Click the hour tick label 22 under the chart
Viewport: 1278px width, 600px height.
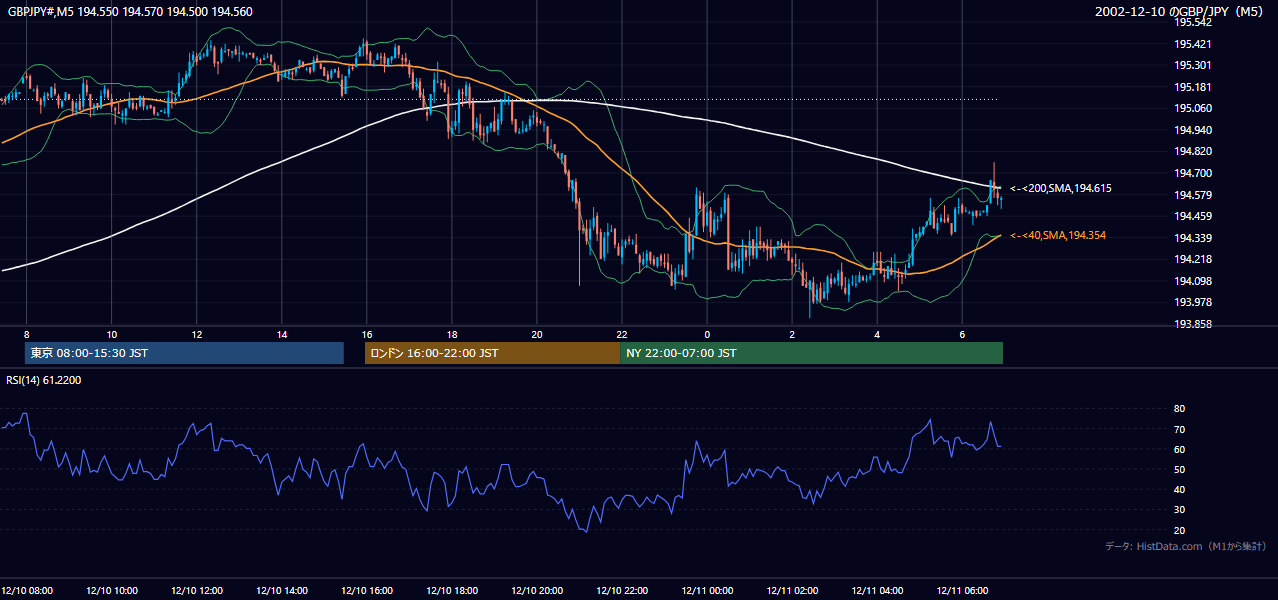click(x=622, y=334)
